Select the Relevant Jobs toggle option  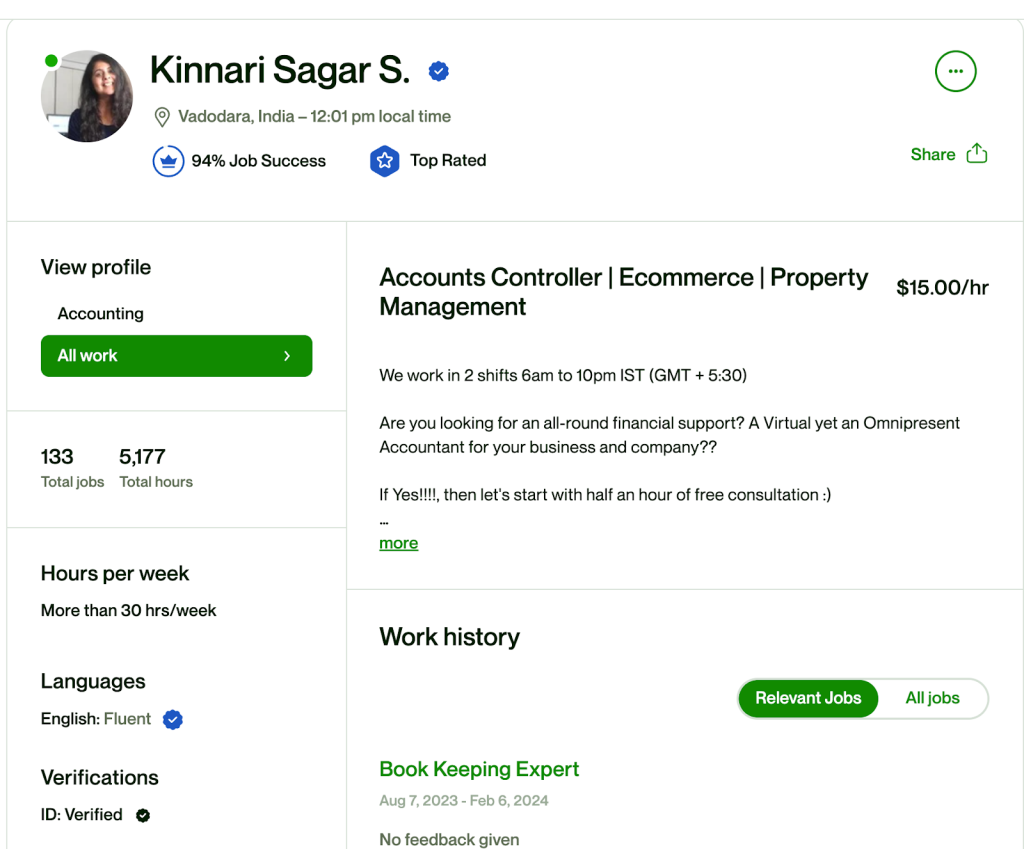click(808, 698)
